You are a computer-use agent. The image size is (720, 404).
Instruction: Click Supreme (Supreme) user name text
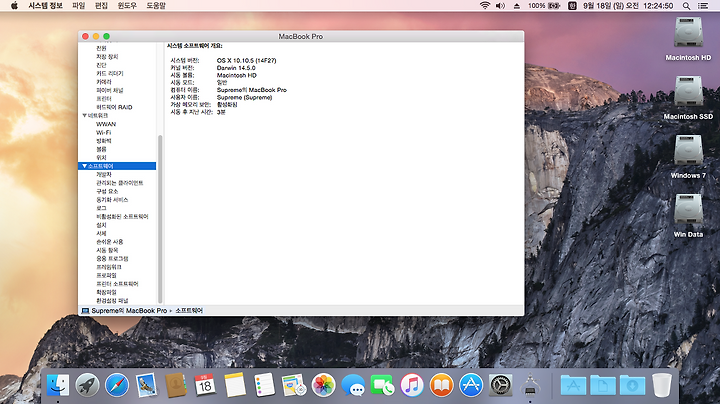tap(244, 97)
